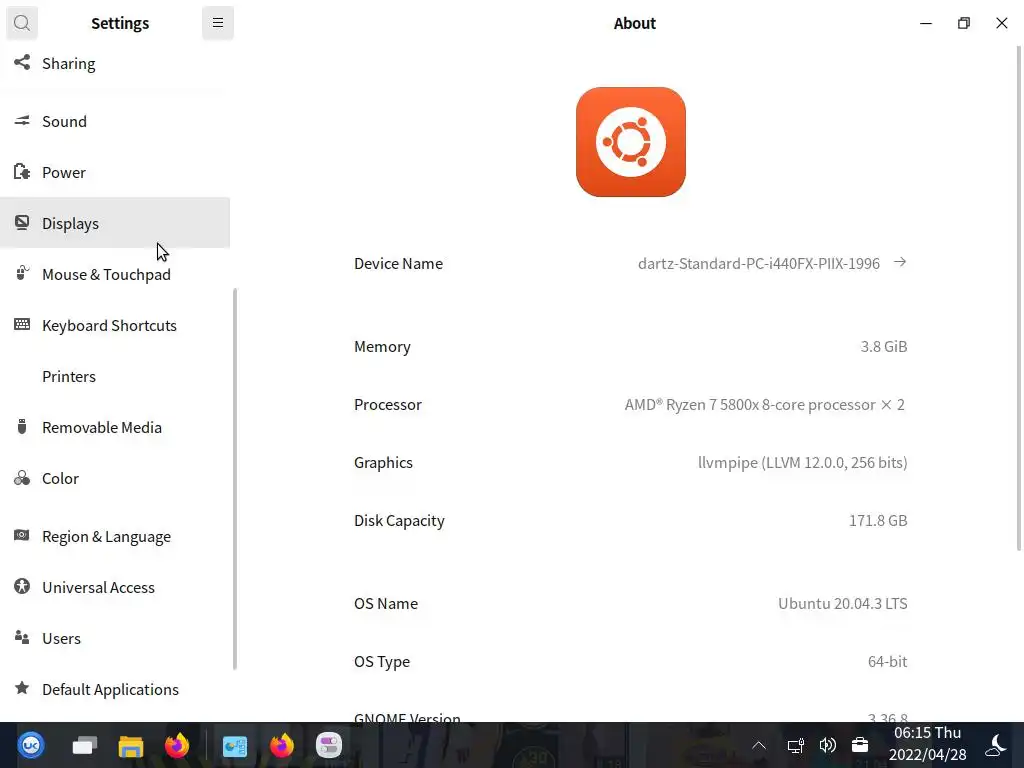Click the 171.8 GB disk capacity
The width and height of the screenshot is (1024, 768).
coord(878,520)
